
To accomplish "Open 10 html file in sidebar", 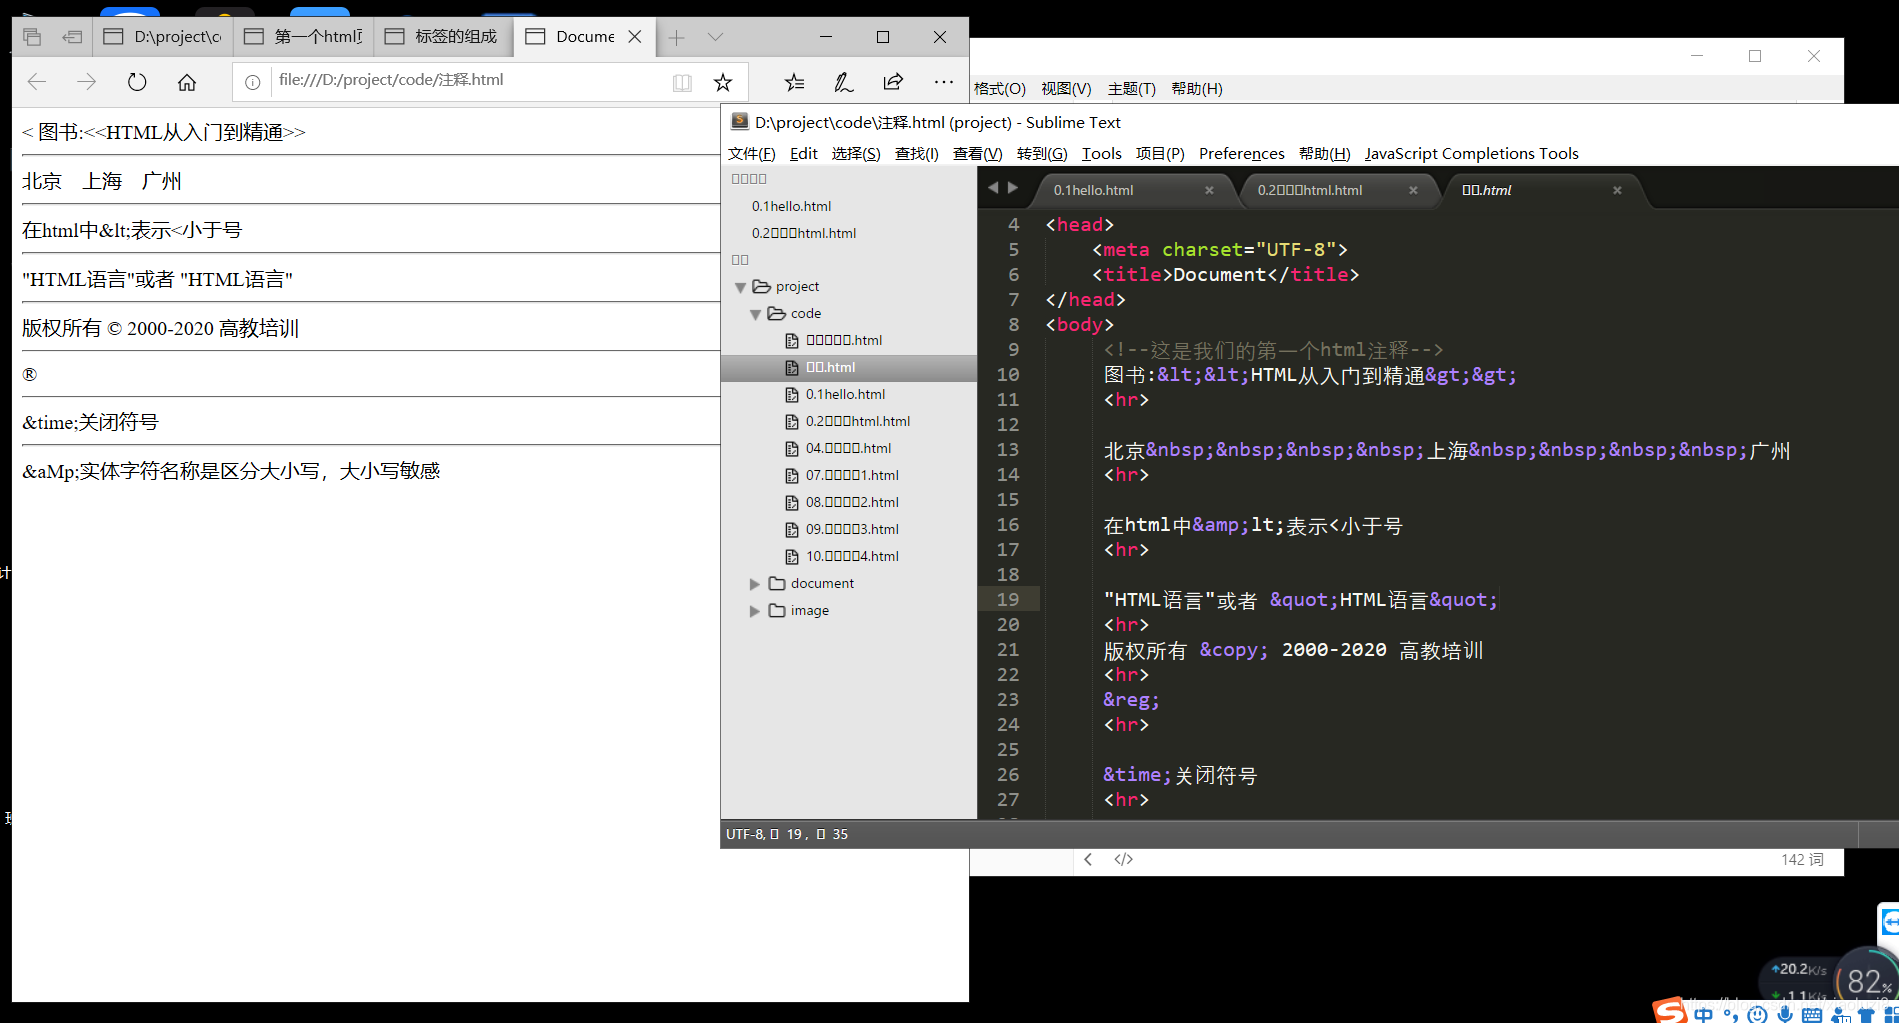I will [x=852, y=556].
